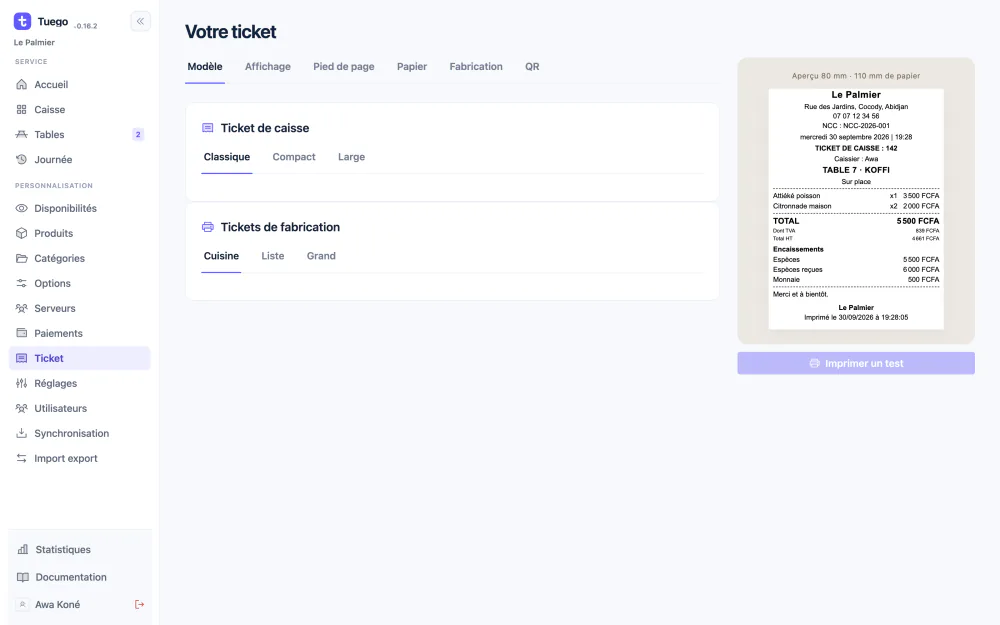Click the Tables badge showing 2
1000x625 pixels.
[x=138, y=135]
